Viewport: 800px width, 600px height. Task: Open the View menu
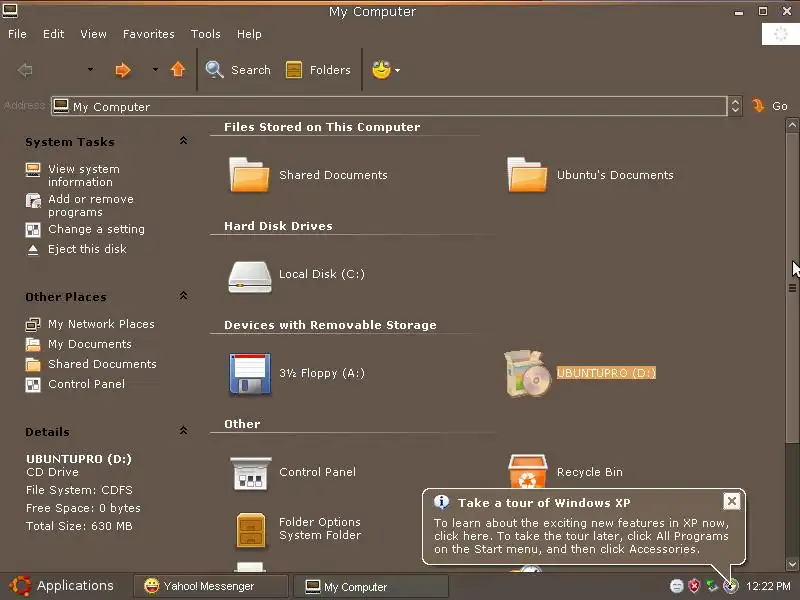tap(93, 34)
